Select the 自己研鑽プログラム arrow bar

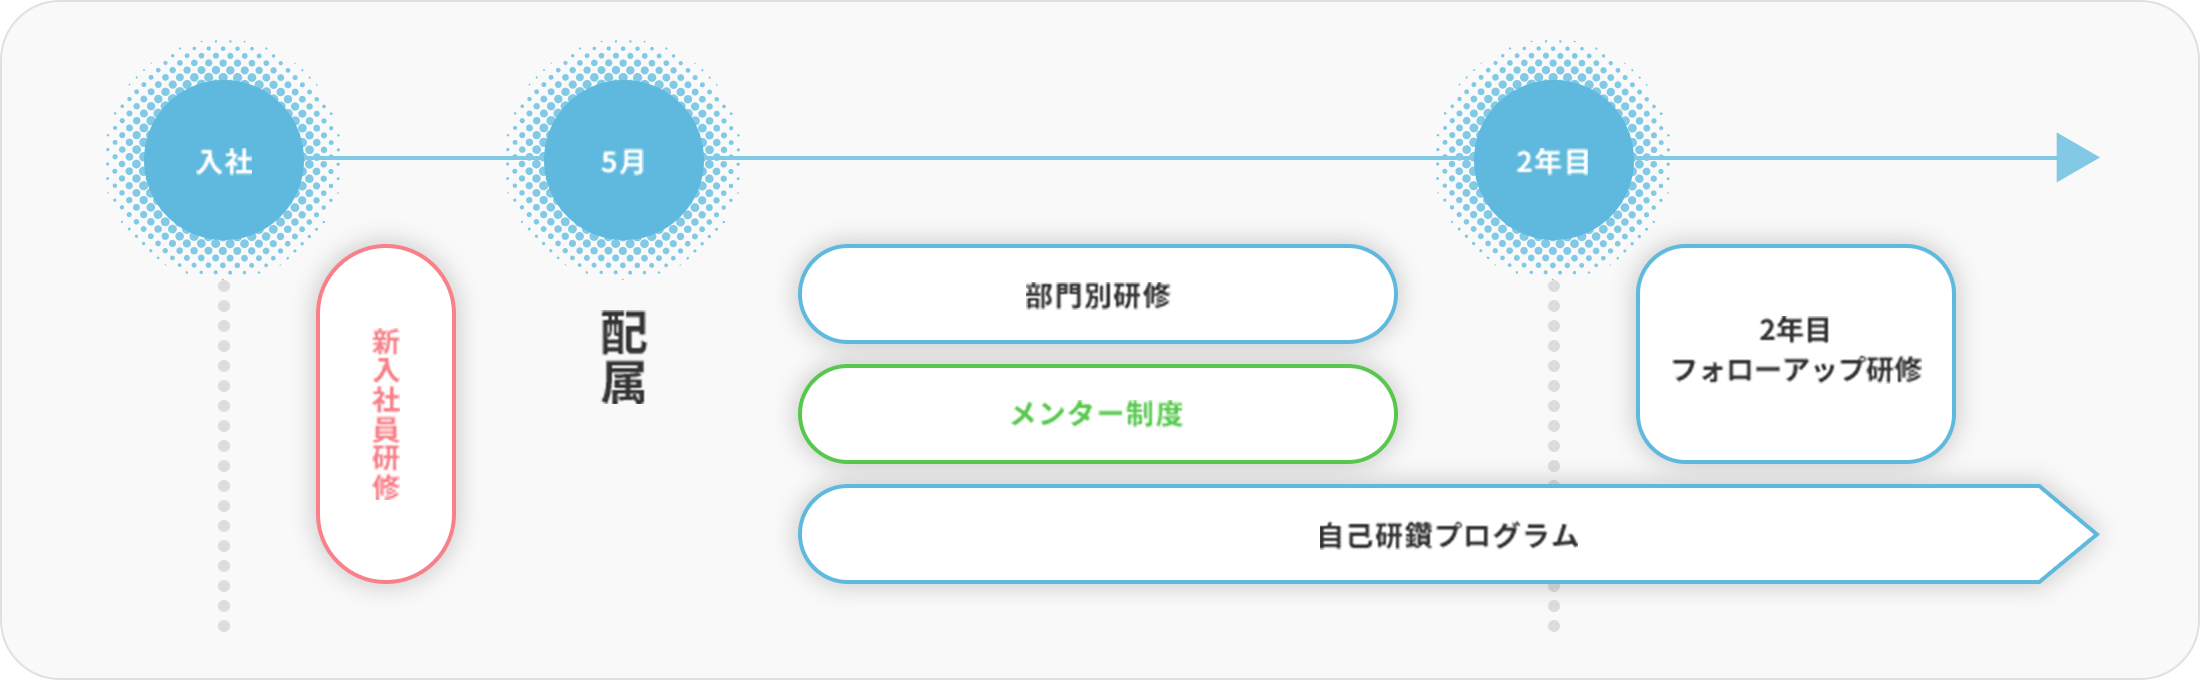coord(1448,535)
